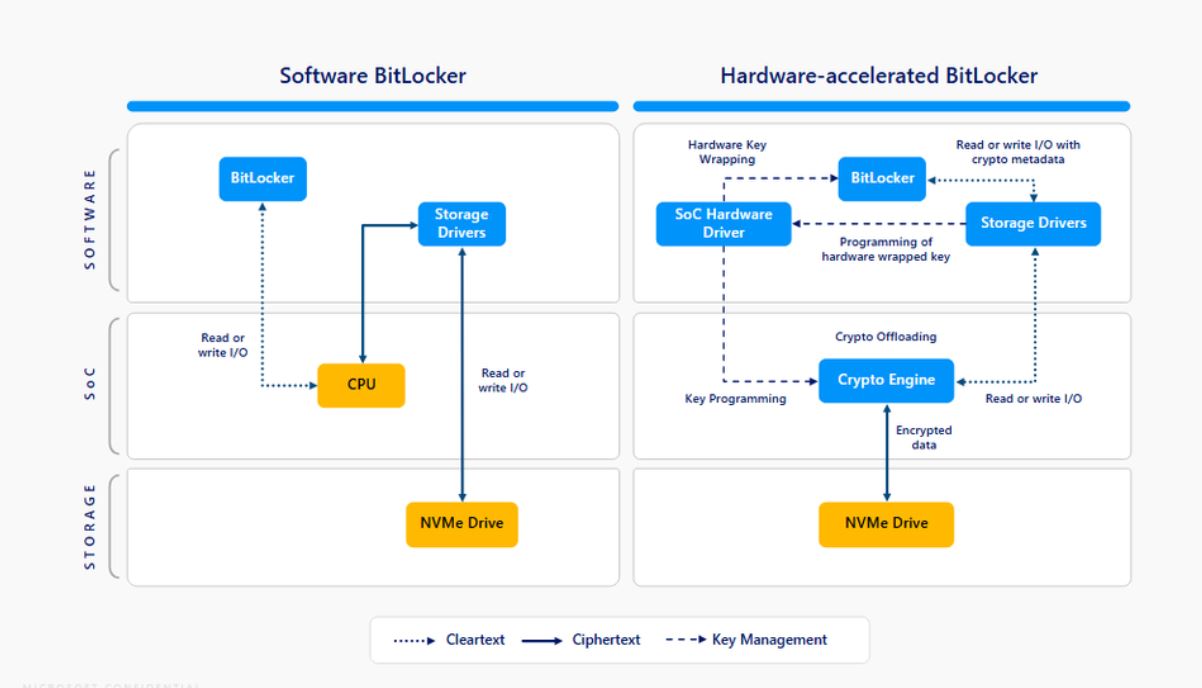
Task: Select the CPU block in the SoC layer
Action: click(x=361, y=385)
